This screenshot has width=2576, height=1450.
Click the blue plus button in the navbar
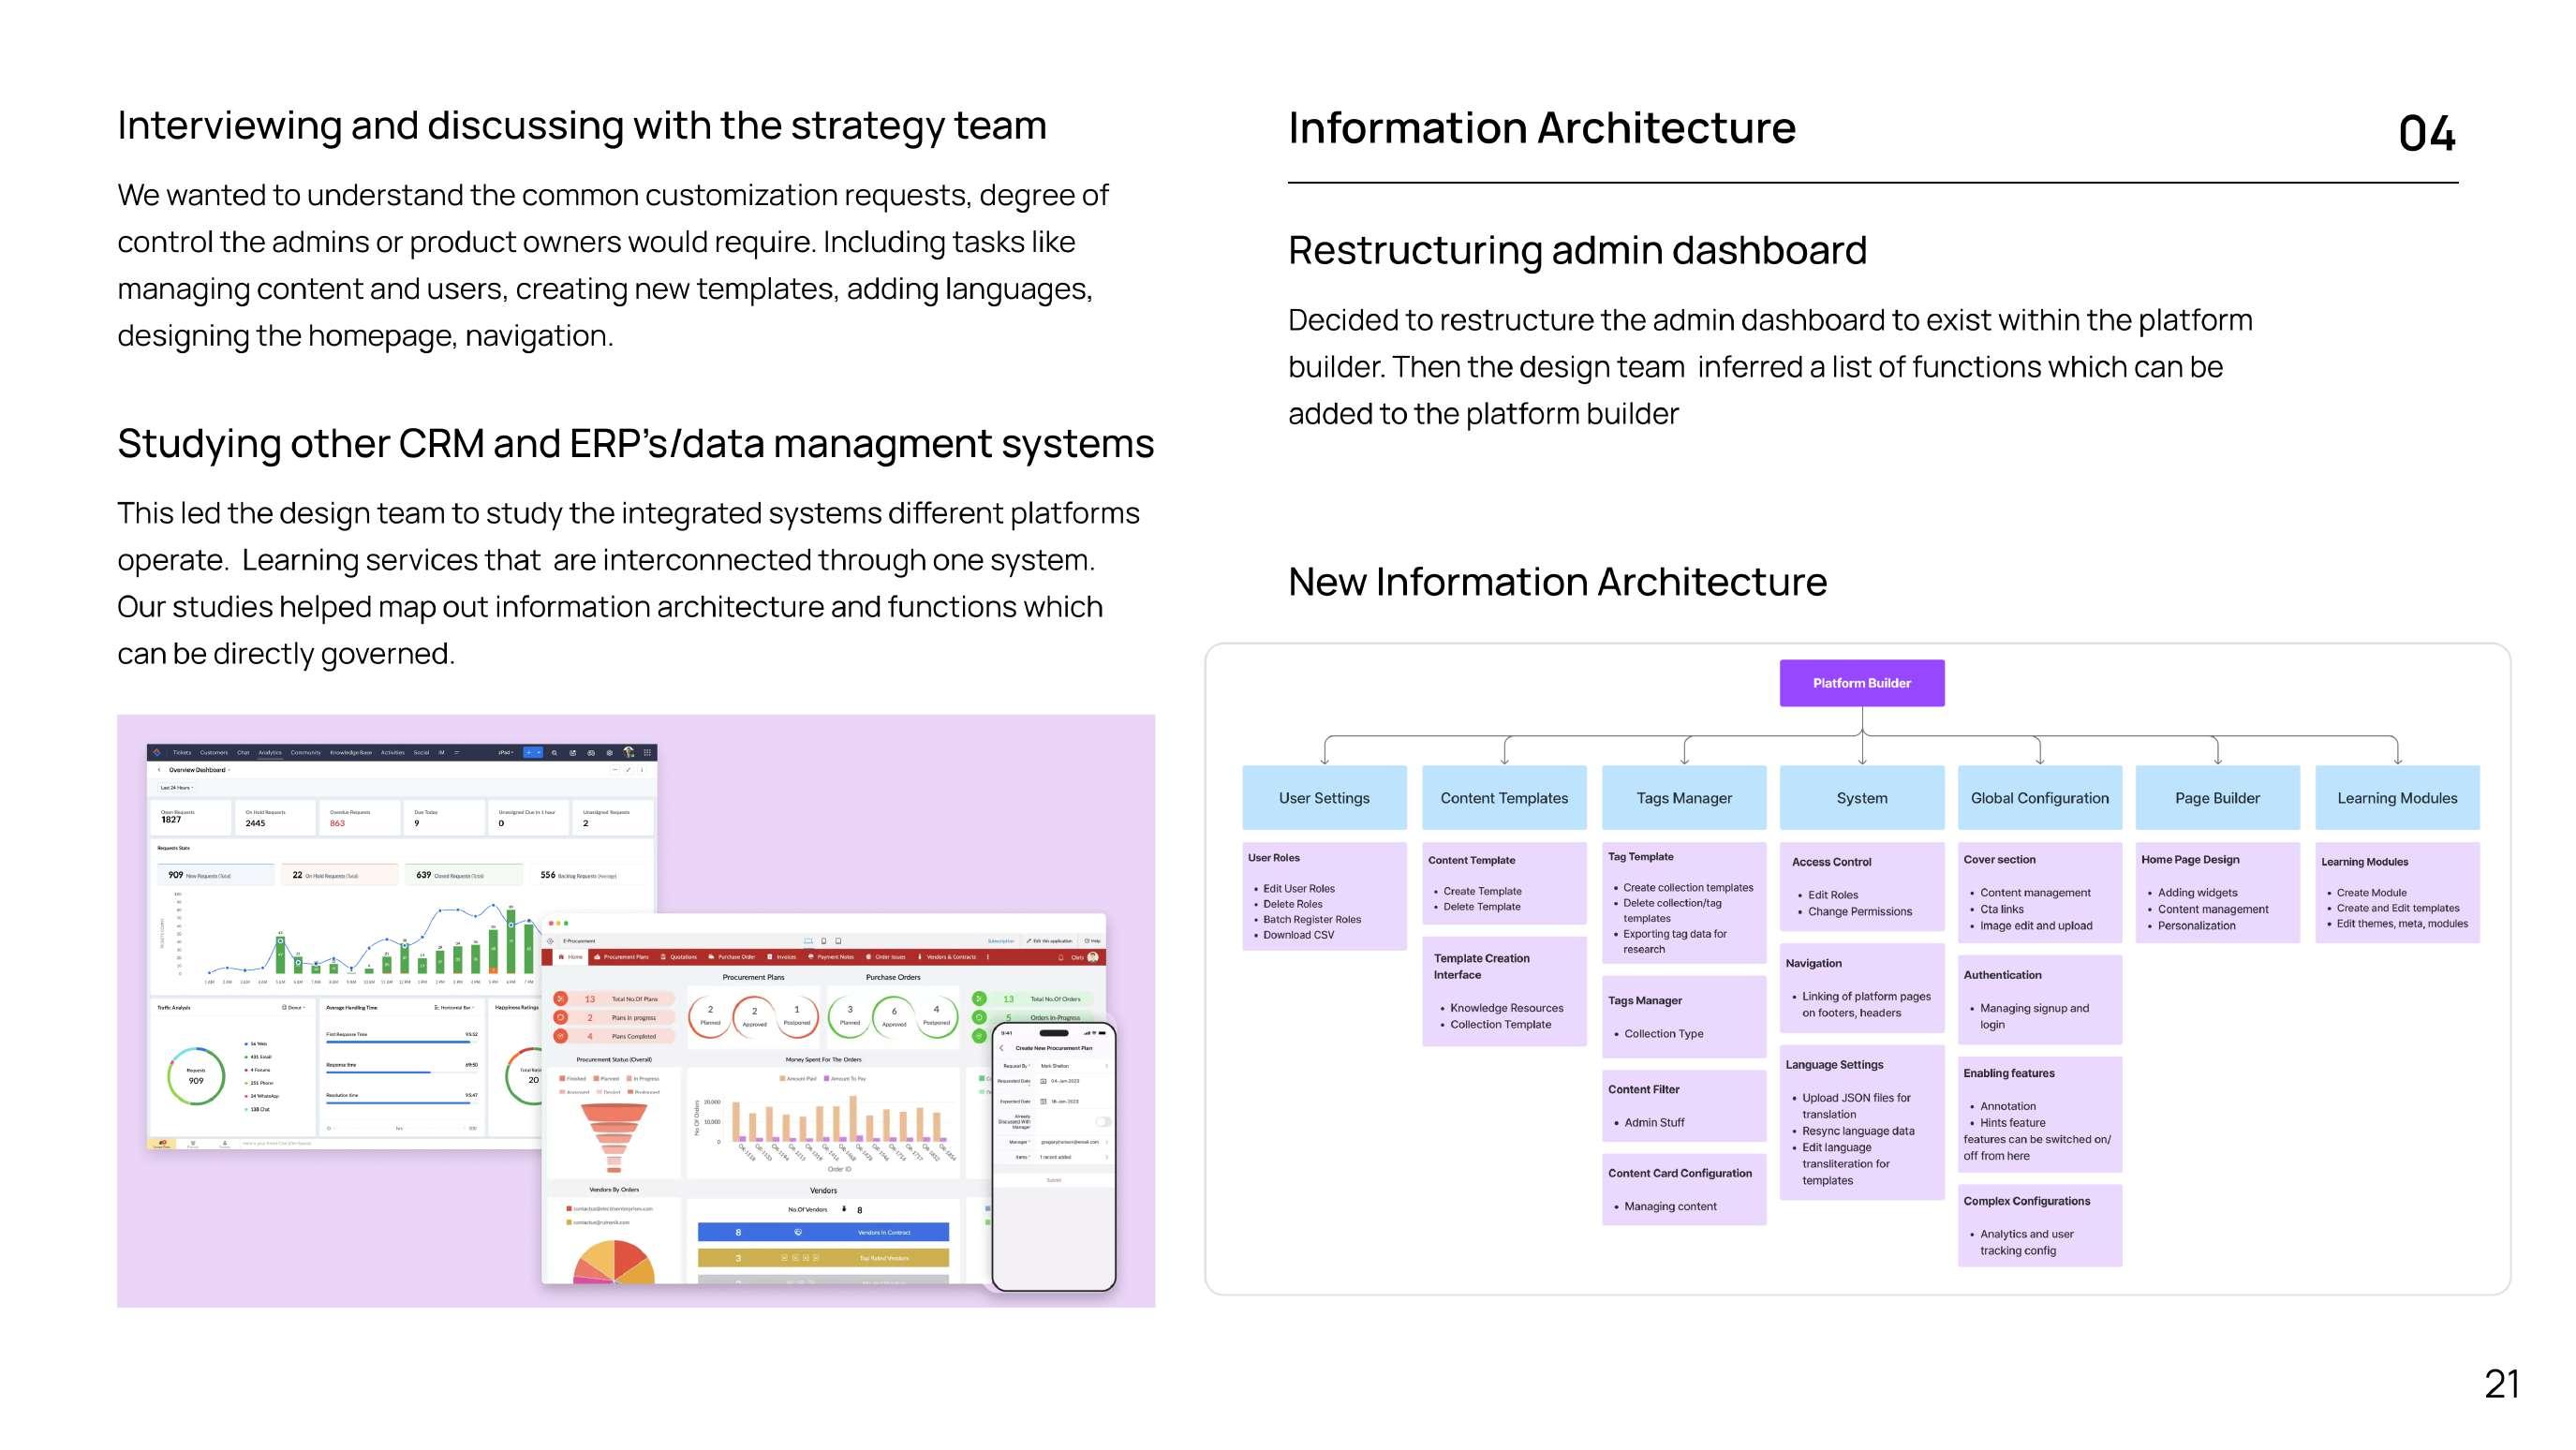529,753
